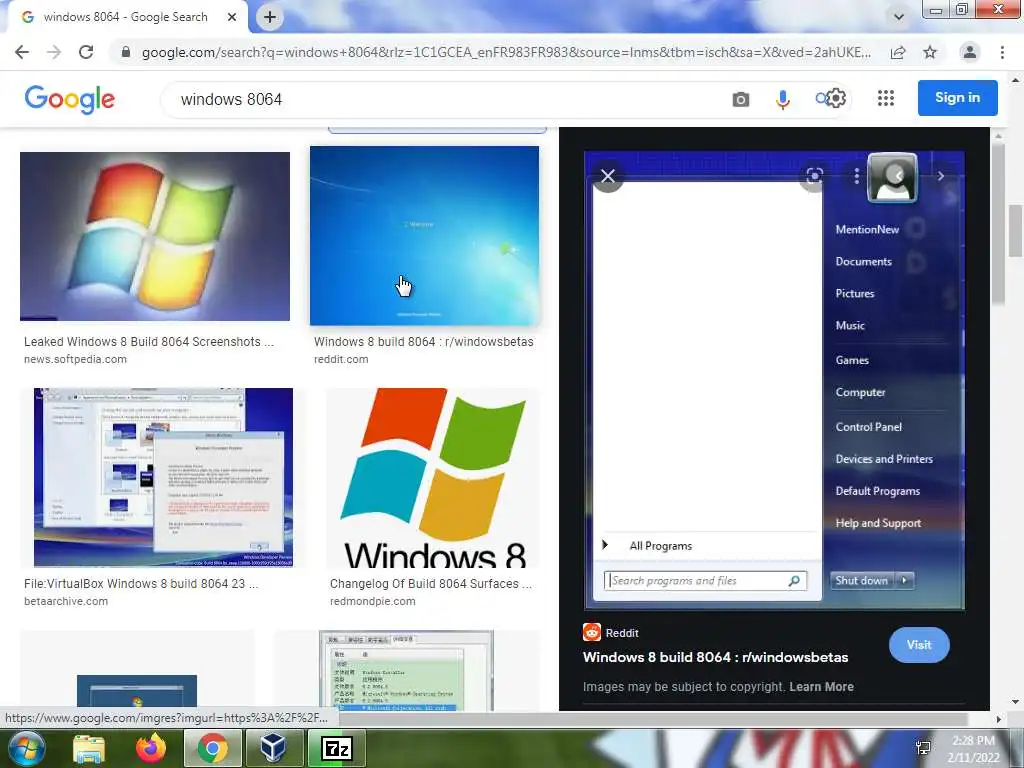Viewport: 1024px width, 768px height.
Task: Open the Google apps grid
Action: [886, 99]
